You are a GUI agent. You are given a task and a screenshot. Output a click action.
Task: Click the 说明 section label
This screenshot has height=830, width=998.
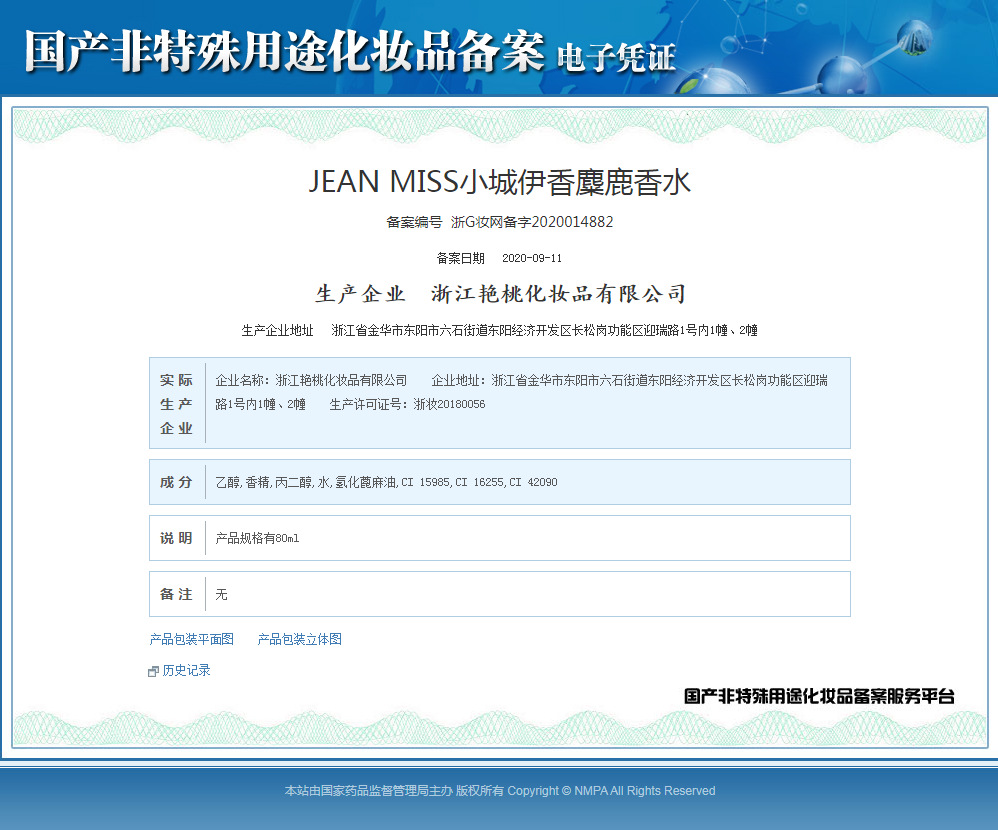pos(177,538)
